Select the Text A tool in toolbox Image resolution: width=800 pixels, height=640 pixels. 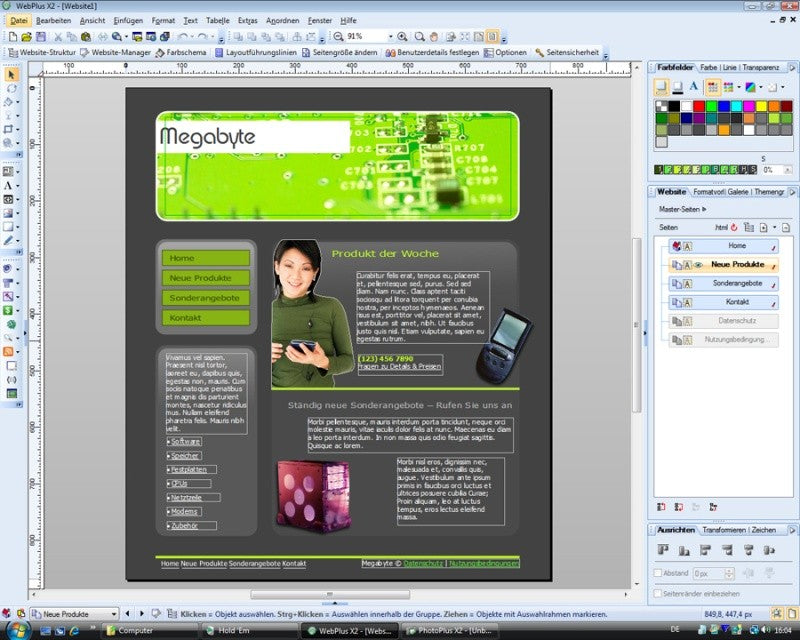(x=8, y=186)
